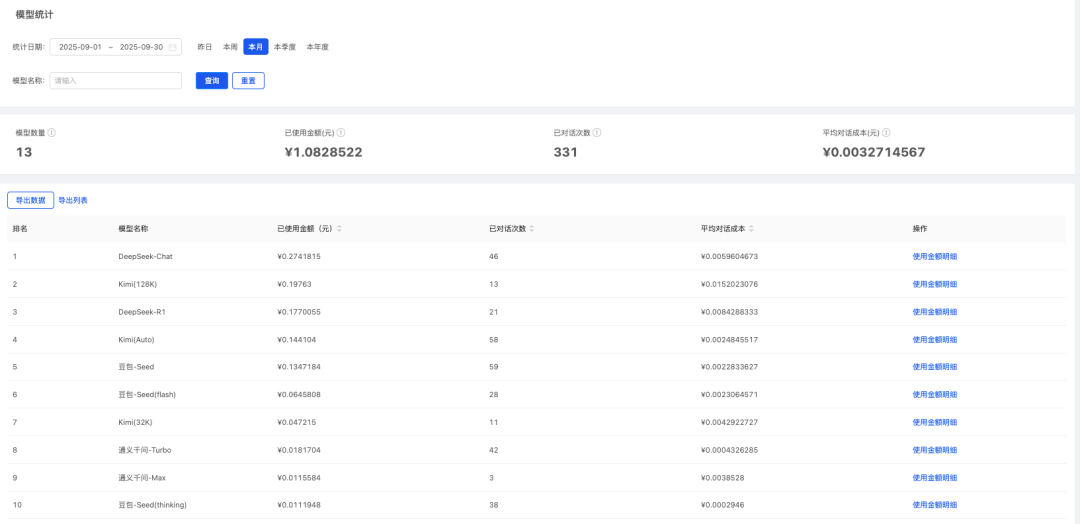Click info icon next to 已使用金额(元)
This screenshot has width=1080, height=524.
tap(341, 132)
